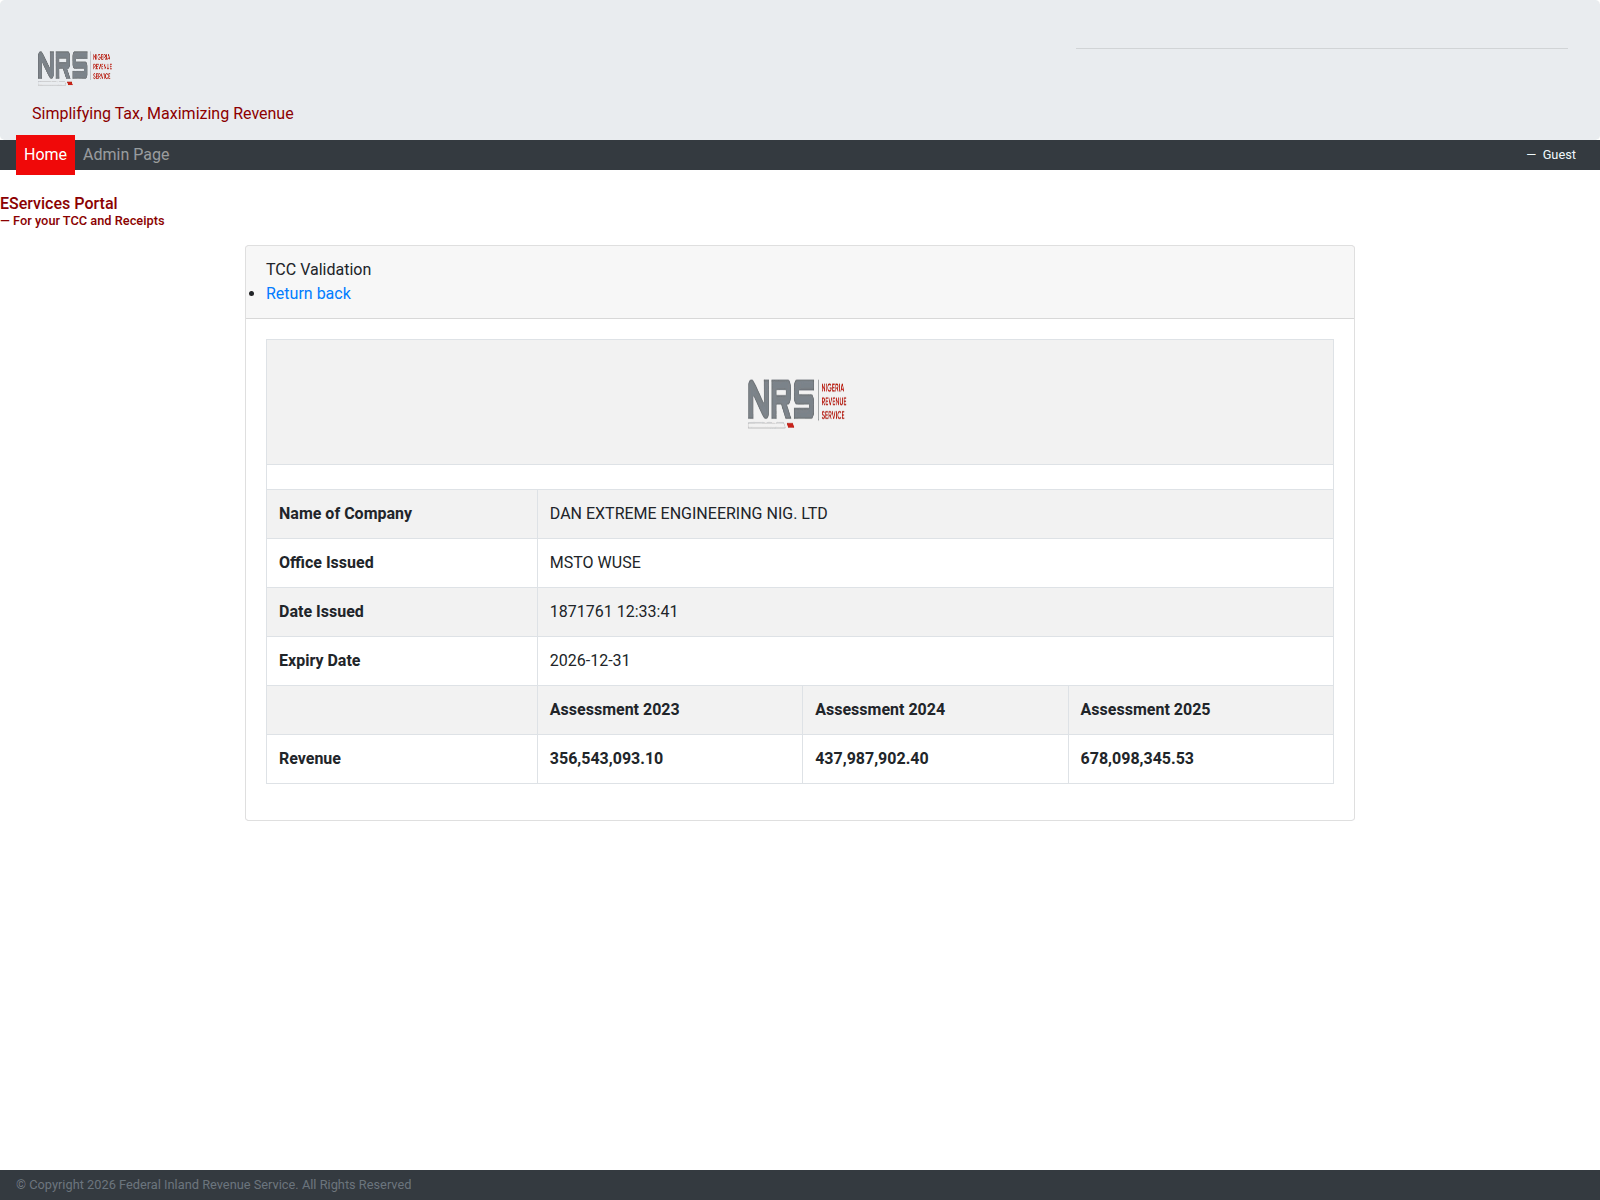Click the For your TCC and Receipts subtitle
1600x1200 pixels.
82,221
